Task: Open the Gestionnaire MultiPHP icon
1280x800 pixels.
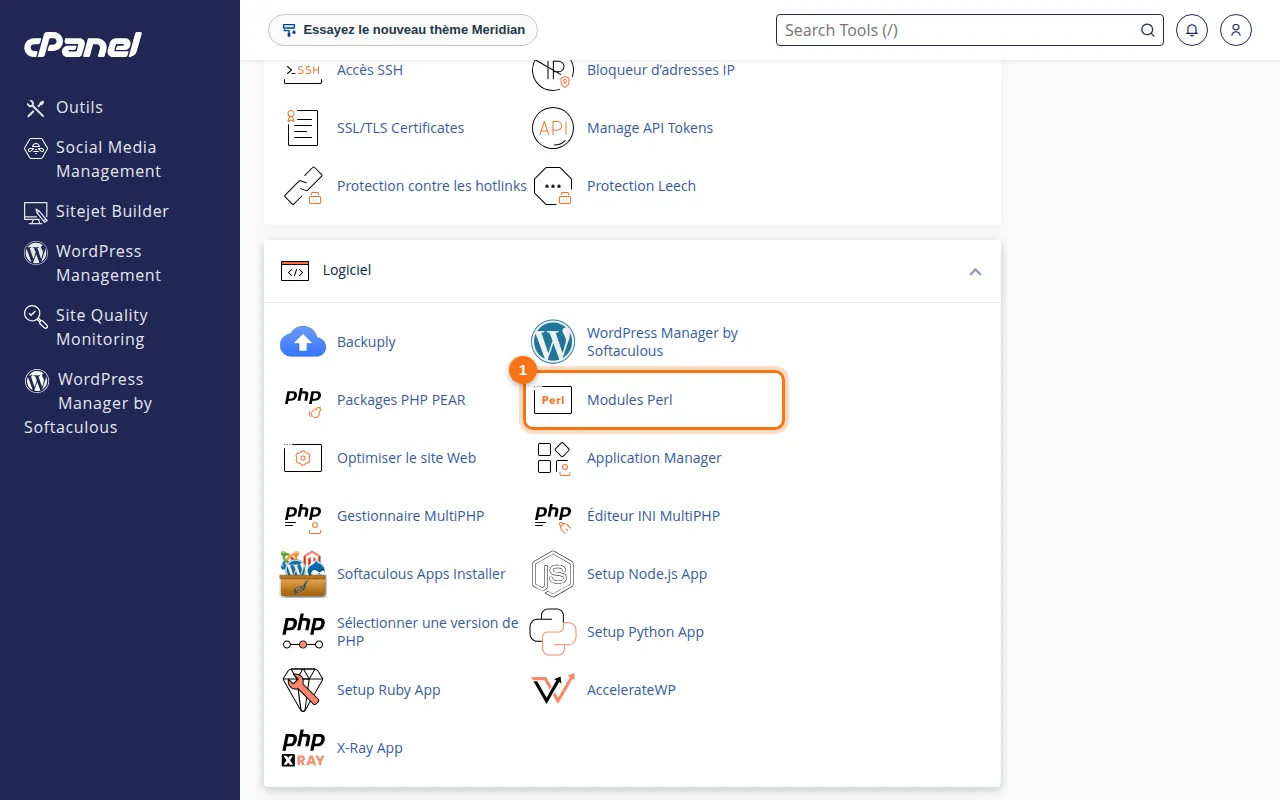Action: tap(303, 516)
